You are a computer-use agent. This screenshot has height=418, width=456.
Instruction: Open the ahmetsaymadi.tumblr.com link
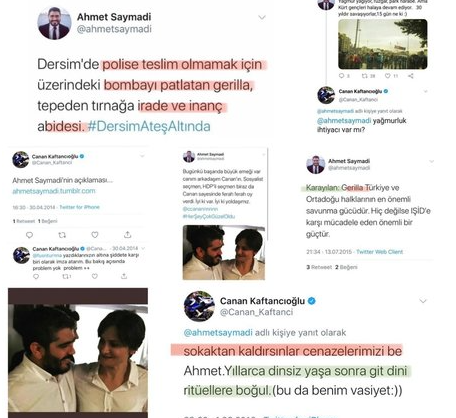point(54,191)
